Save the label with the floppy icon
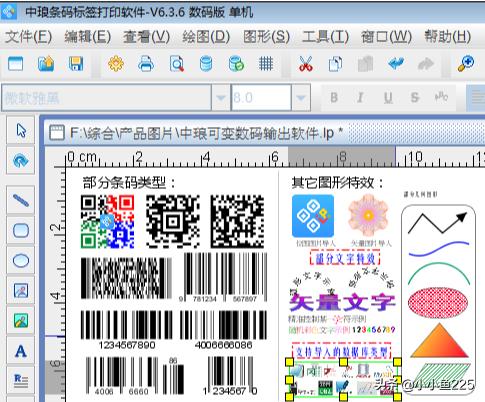Viewport: 485px width, 402px height. click(x=76, y=64)
